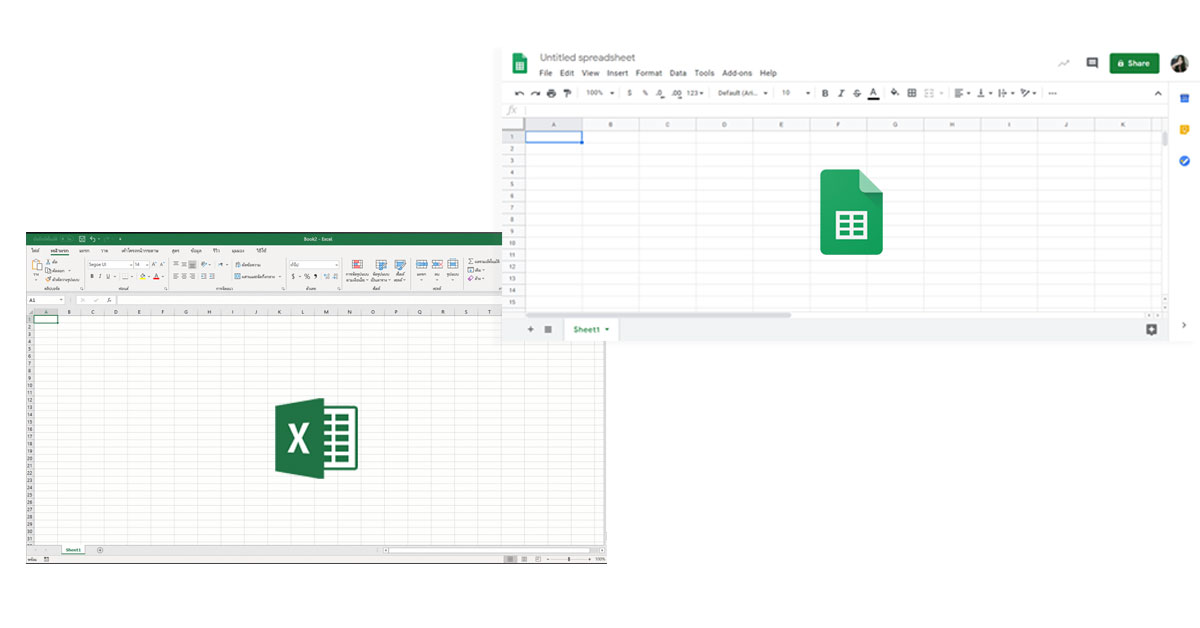Toggle italic in Excel ribbon

click(100, 277)
